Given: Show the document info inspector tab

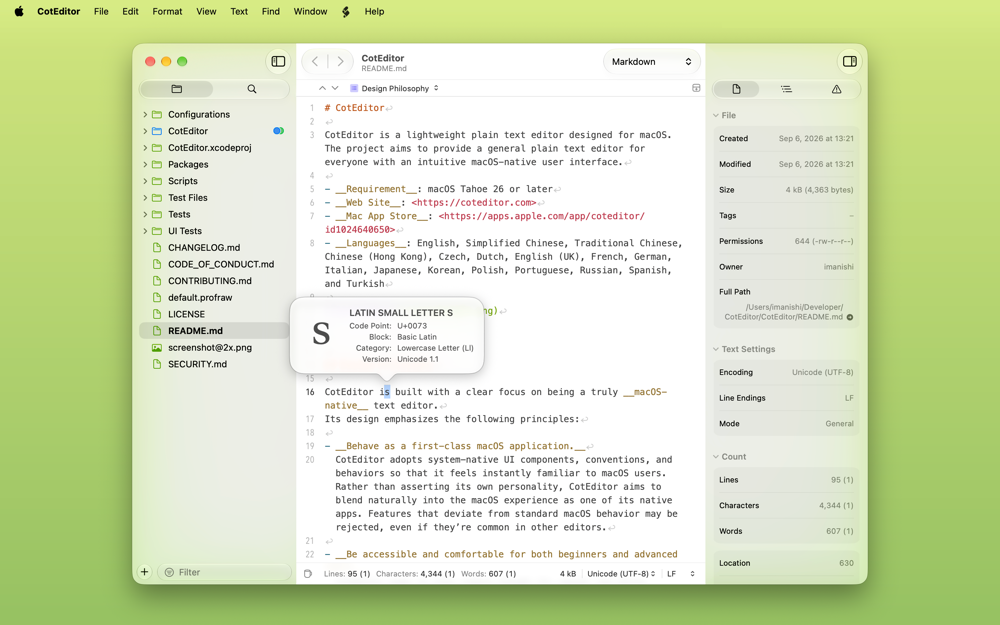Looking at the screenshot, I should [x=736, y=89].
